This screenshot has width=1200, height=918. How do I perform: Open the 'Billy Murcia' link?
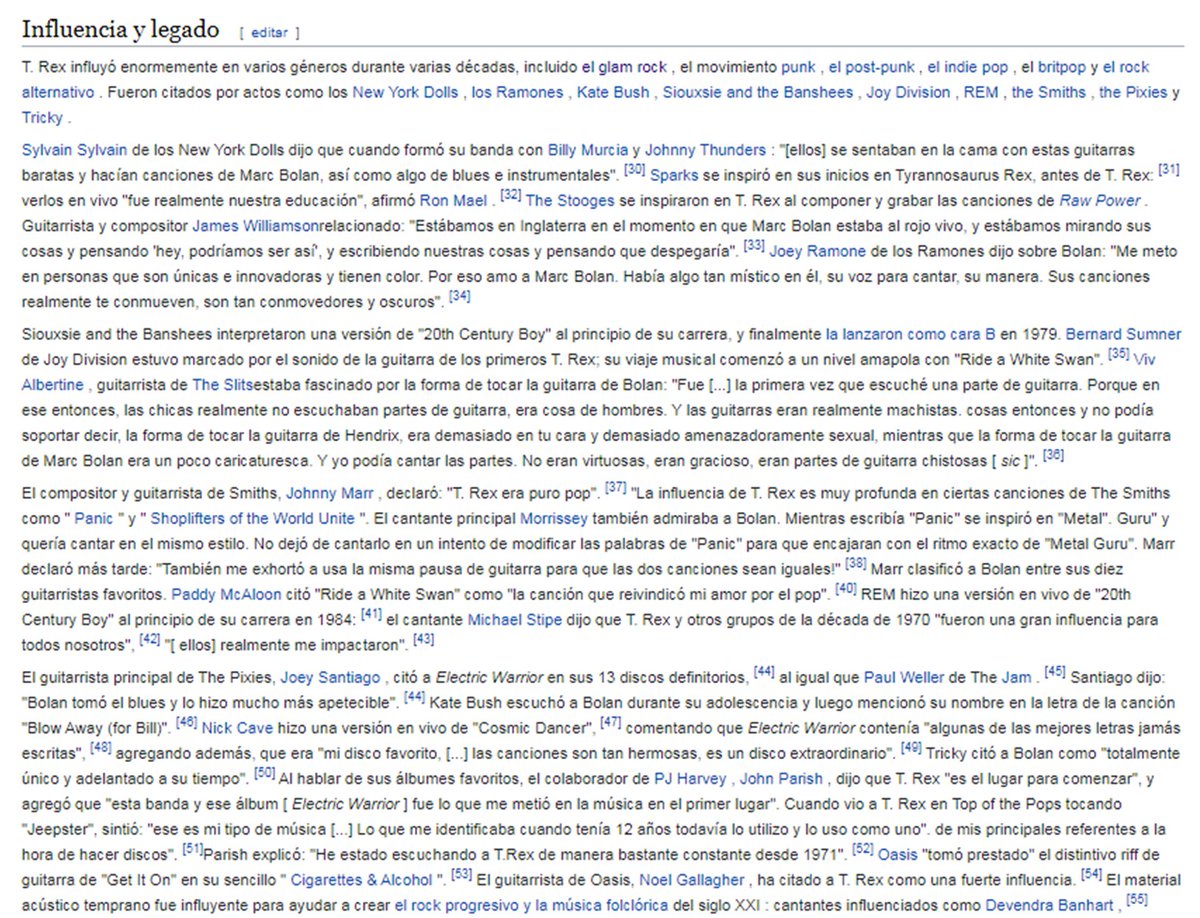(587, 150)
